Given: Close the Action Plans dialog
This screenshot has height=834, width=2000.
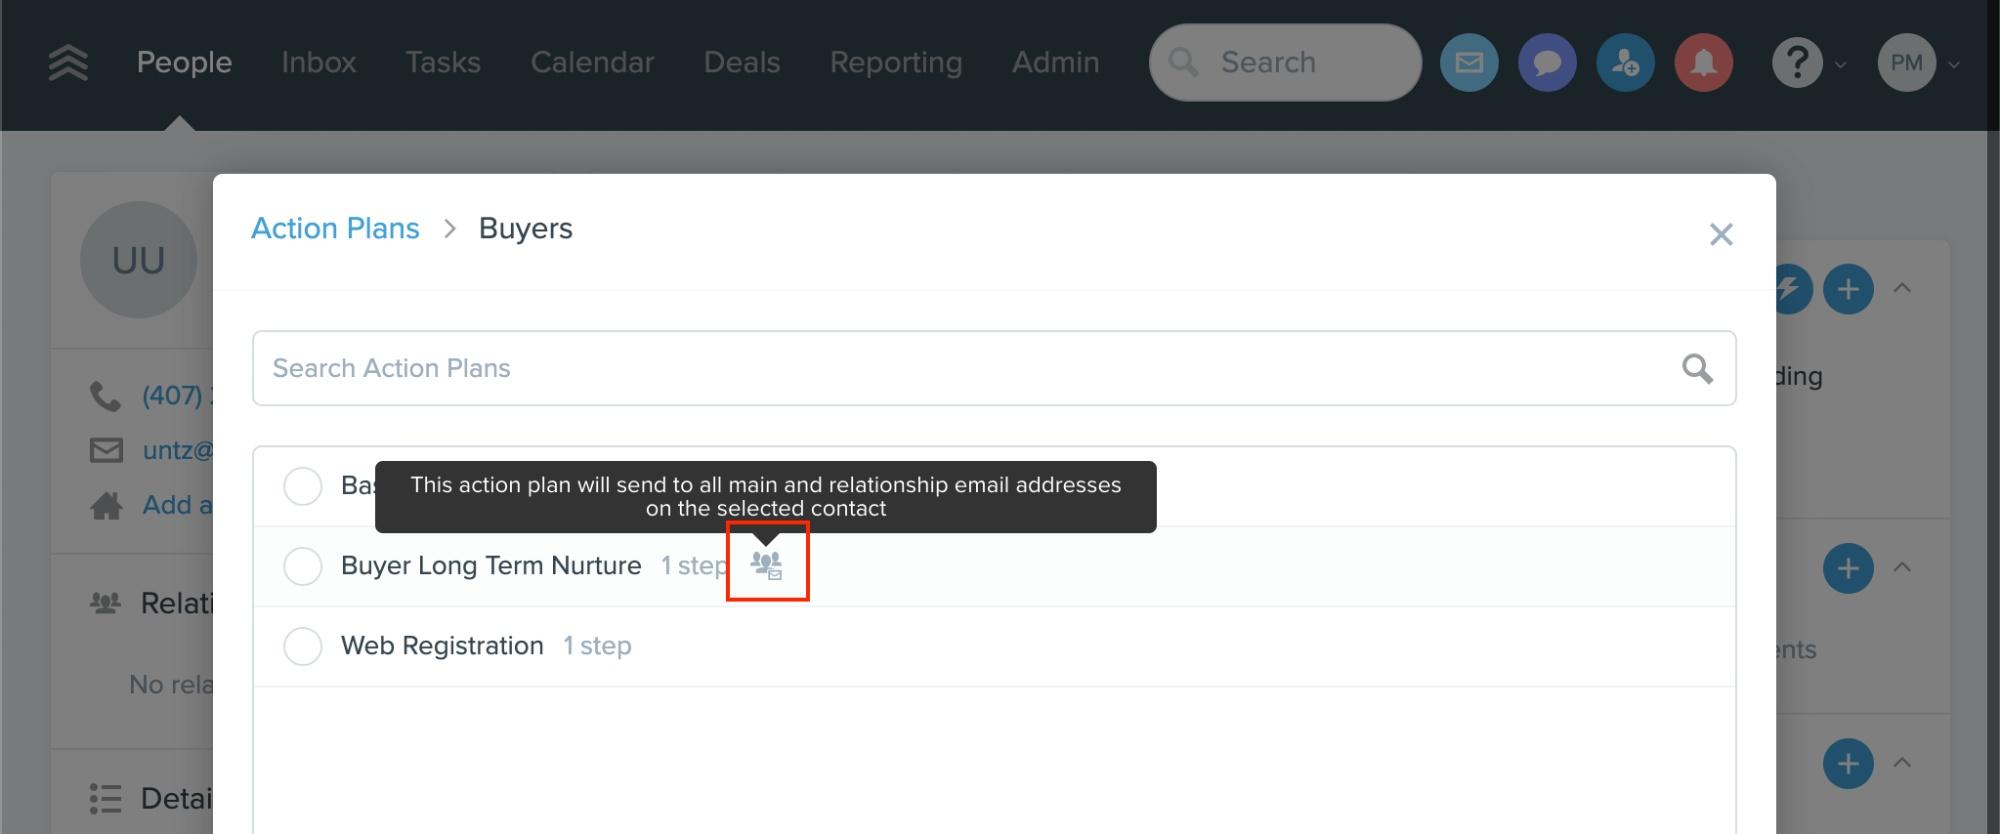Looking at the screenshot, I should [1721, 234].
